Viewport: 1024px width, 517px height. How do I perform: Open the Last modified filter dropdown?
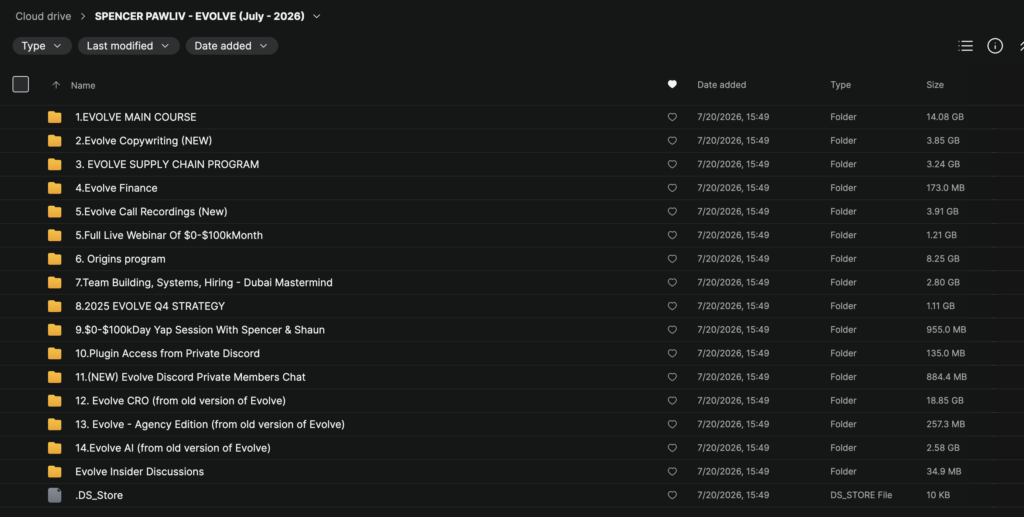(x=129, y=46)
